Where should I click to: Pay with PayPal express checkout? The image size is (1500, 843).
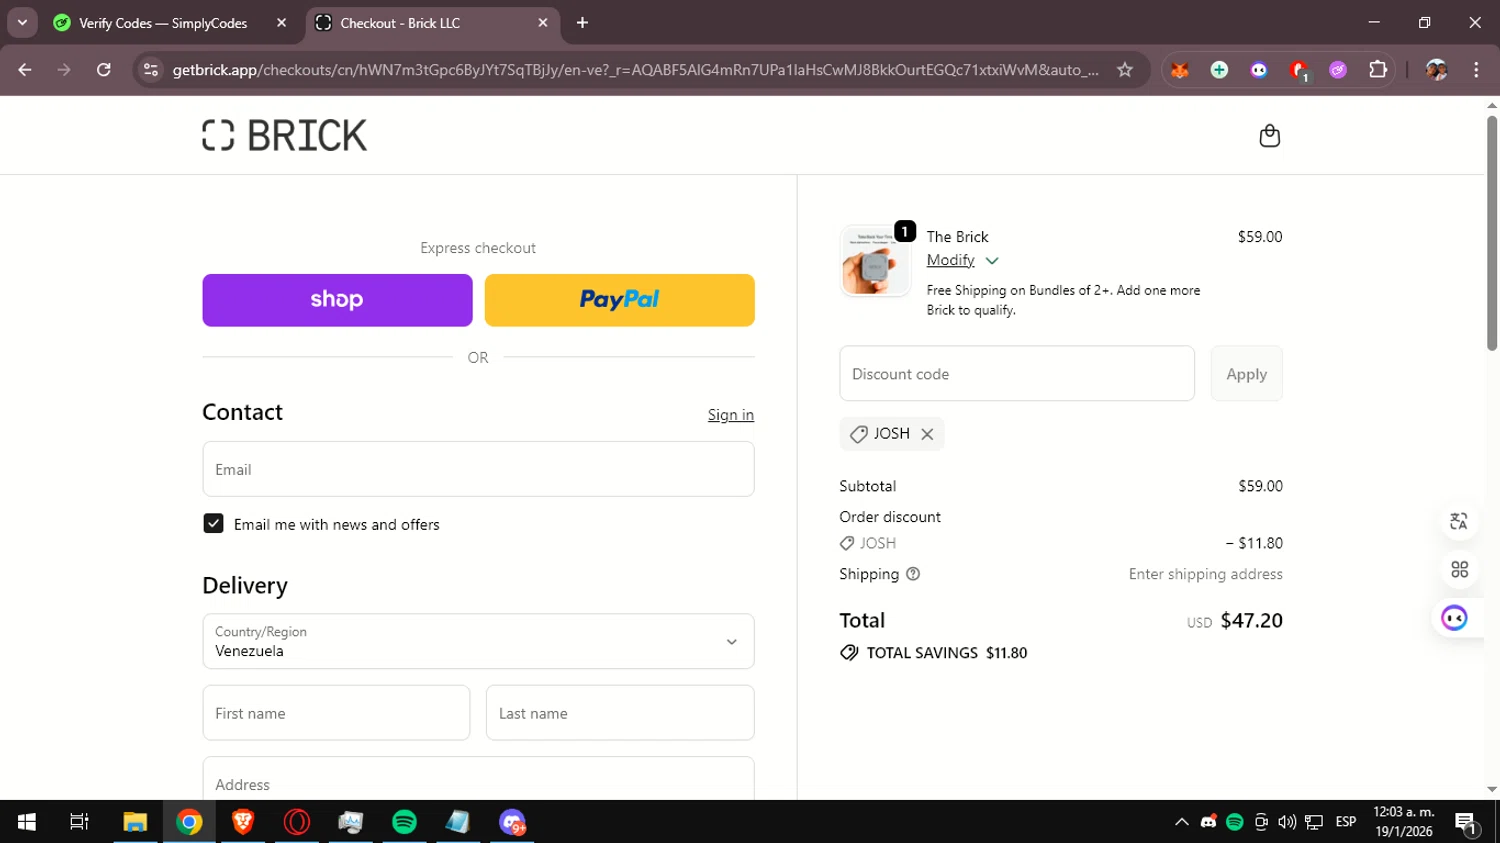click(x=619, y=300)
